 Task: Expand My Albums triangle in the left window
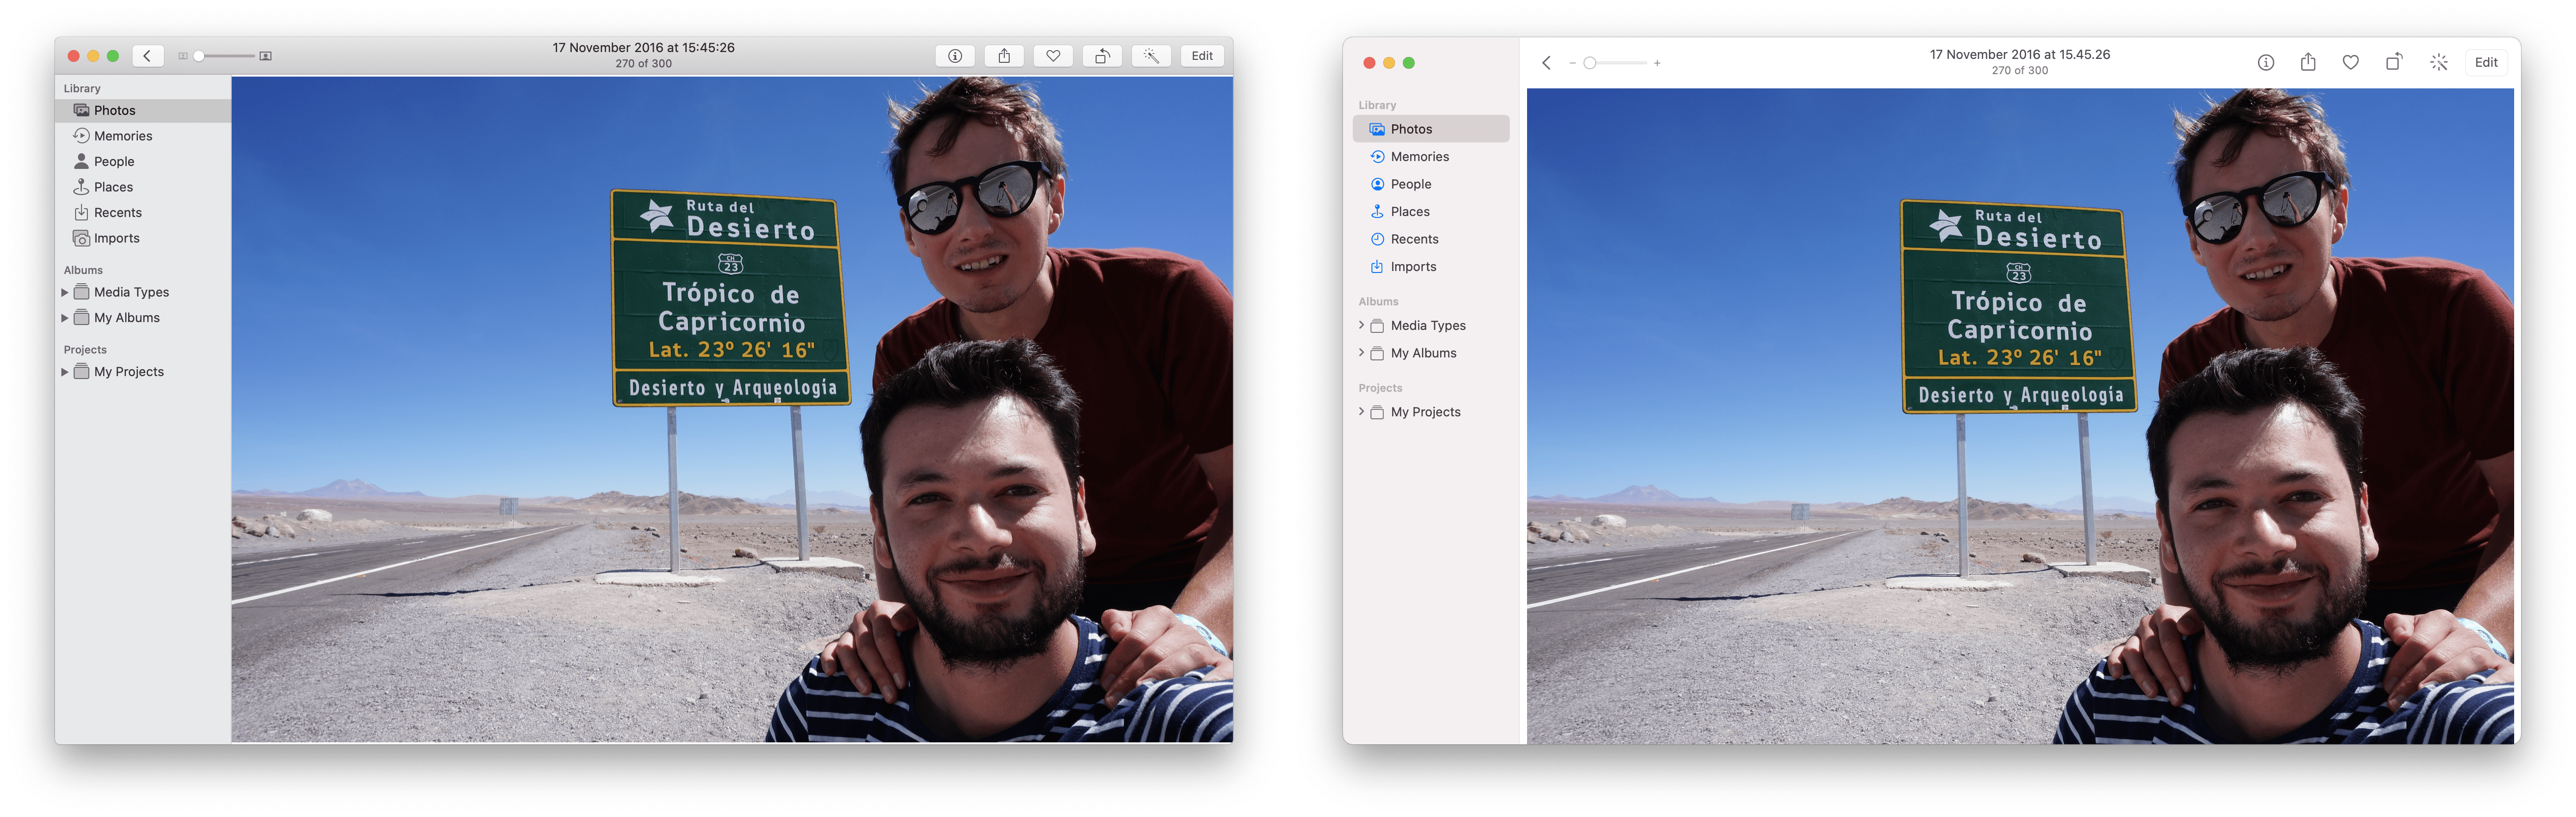click(65, 318)
